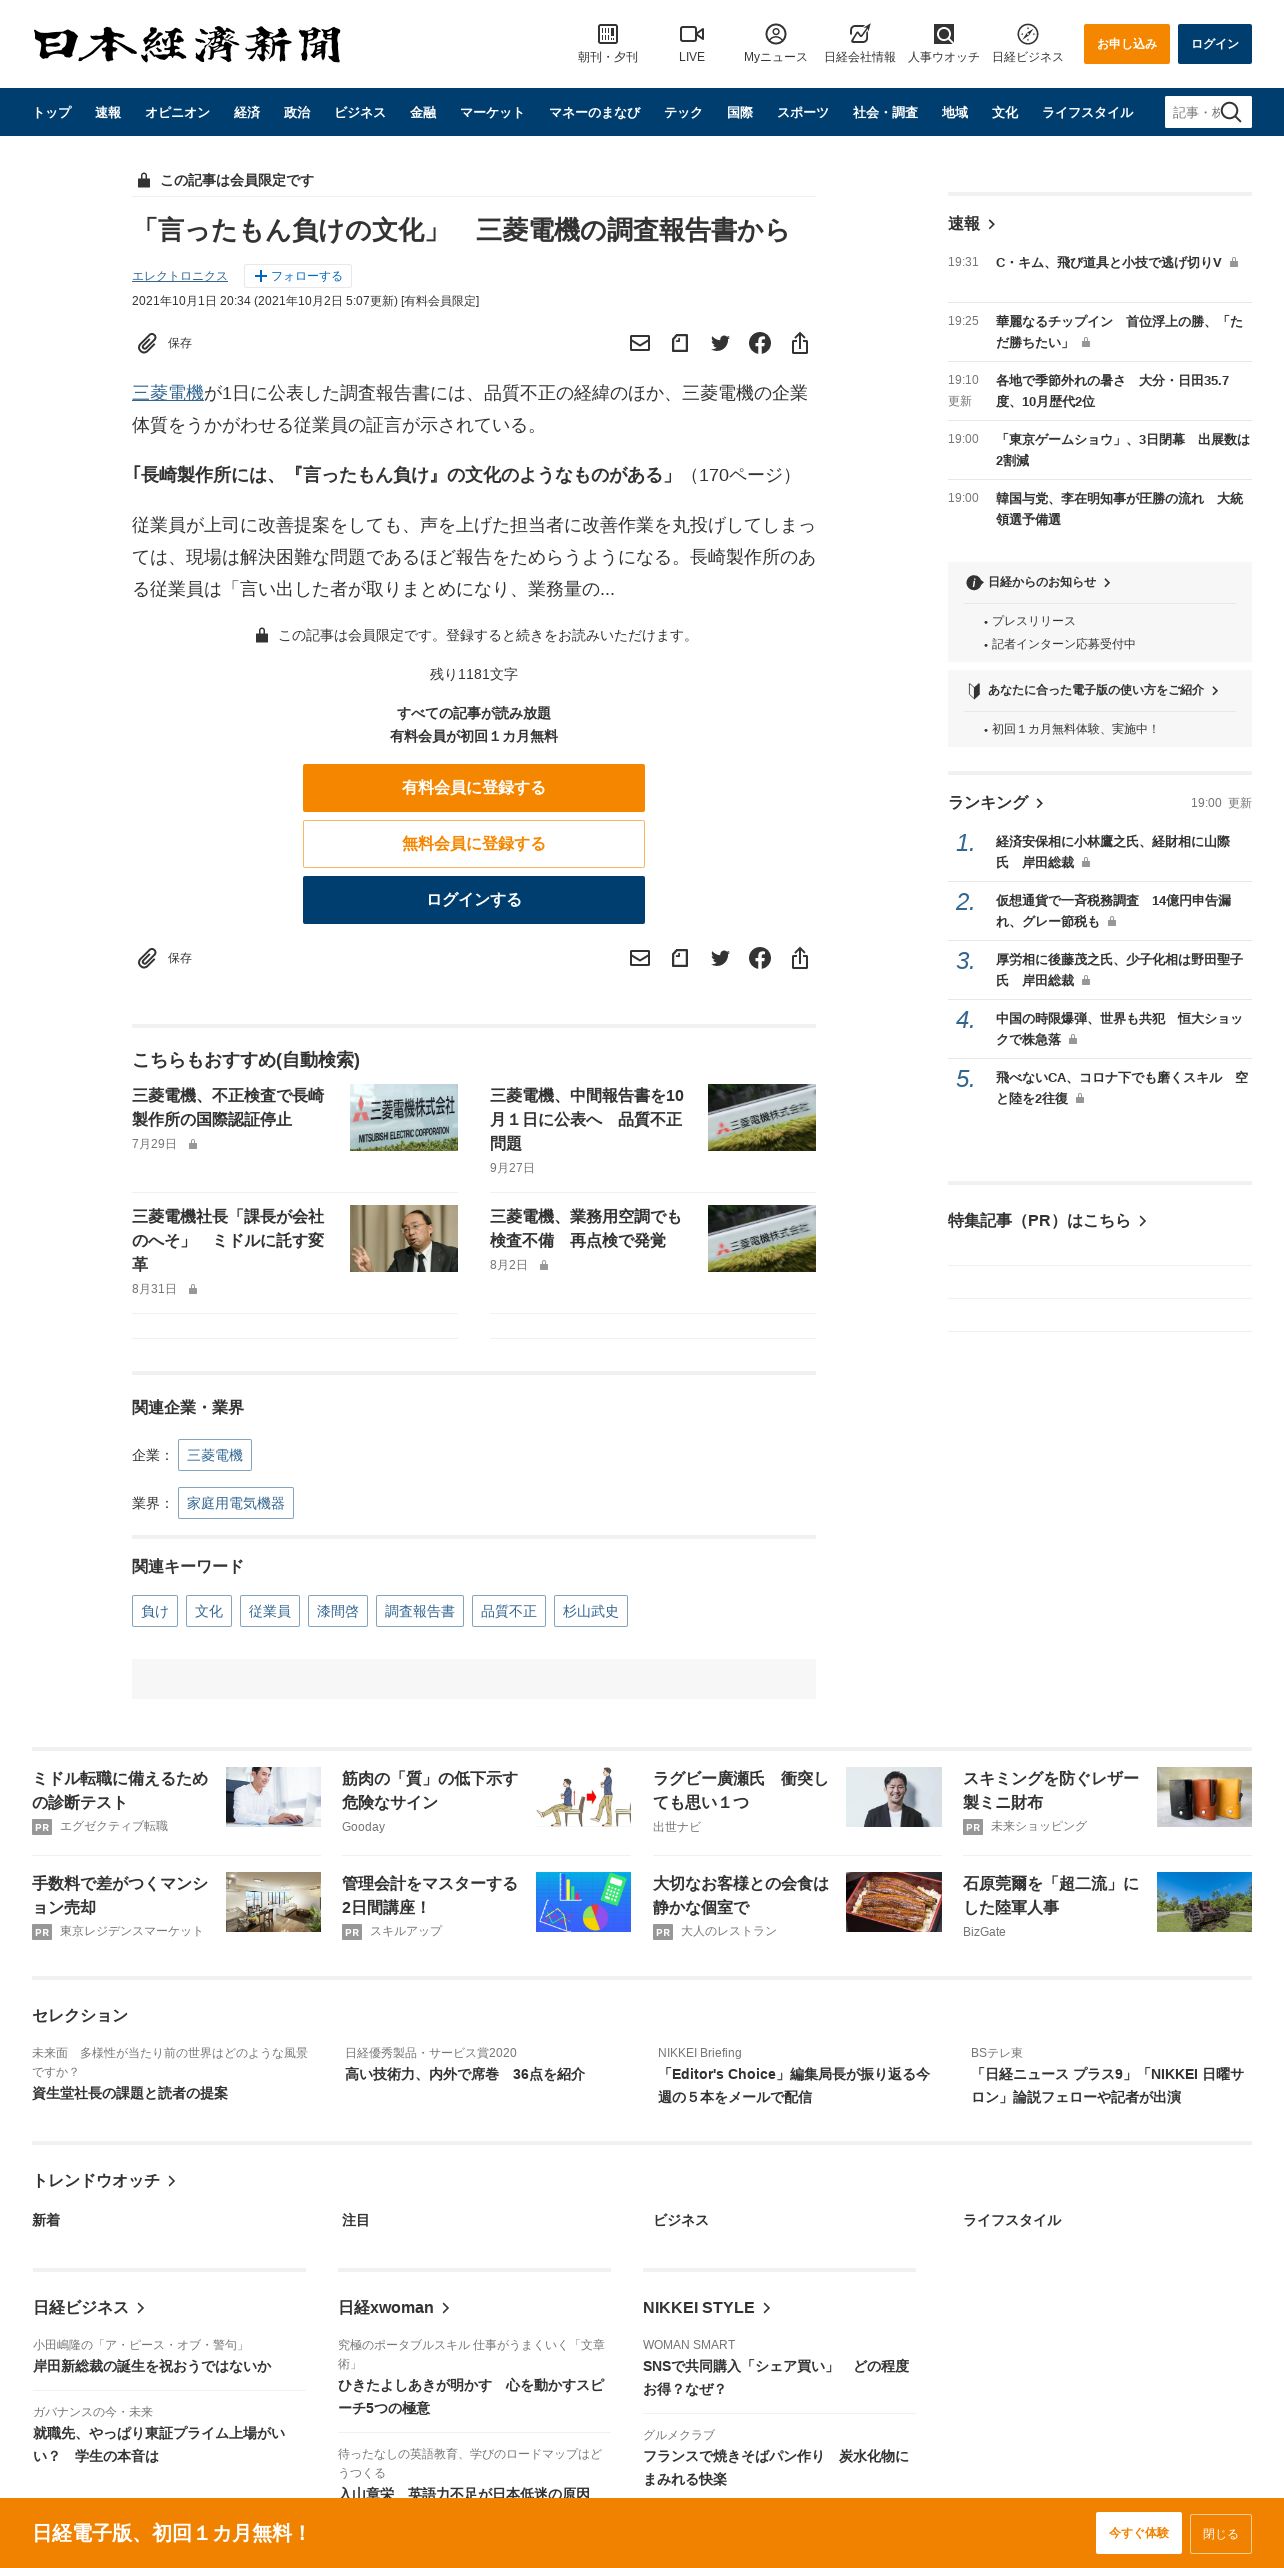1284x2568 pixels.
Task: Open the Myニュース profile icon
Action: coord(776,34)
